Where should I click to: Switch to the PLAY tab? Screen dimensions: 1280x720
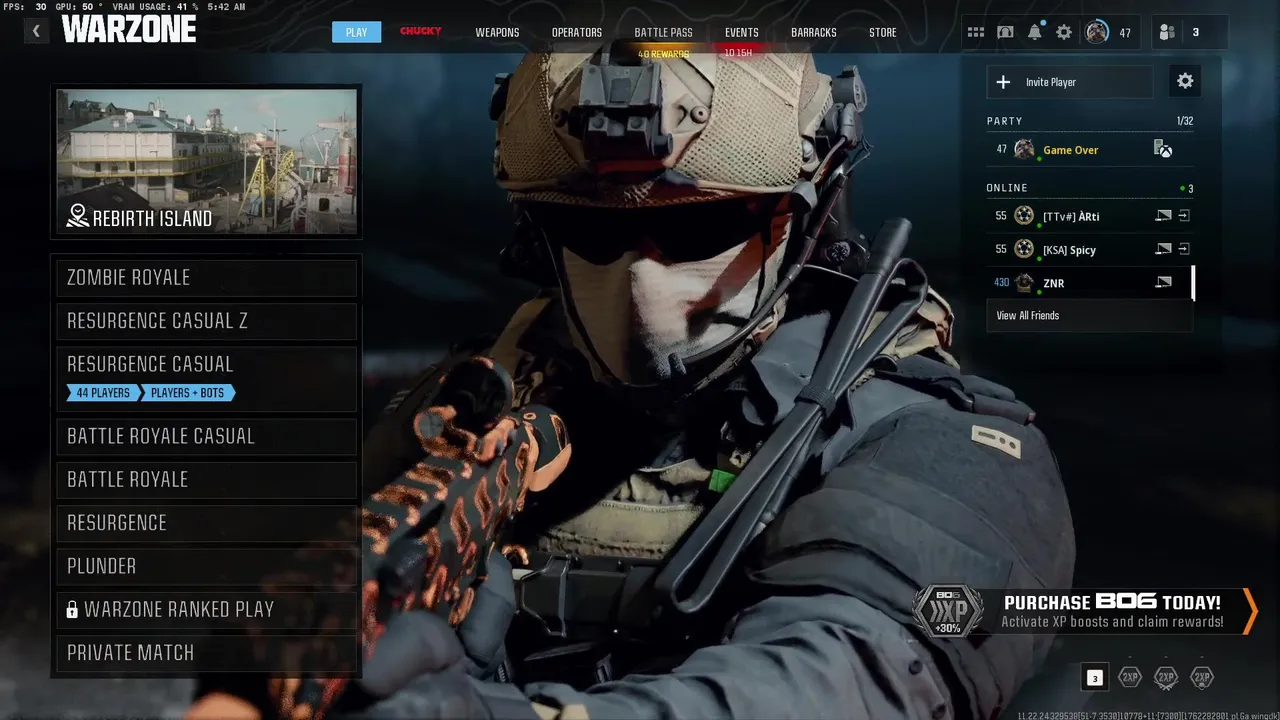point(356,32)
